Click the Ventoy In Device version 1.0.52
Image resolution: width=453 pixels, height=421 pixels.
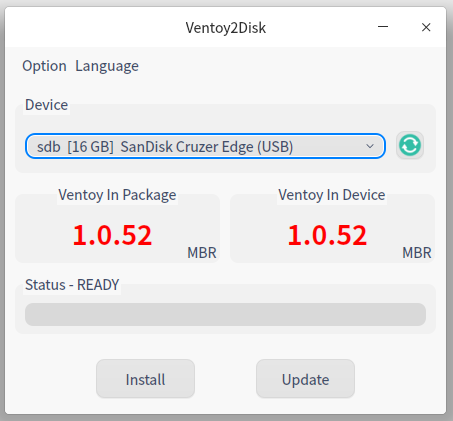(x=327, y=235)
